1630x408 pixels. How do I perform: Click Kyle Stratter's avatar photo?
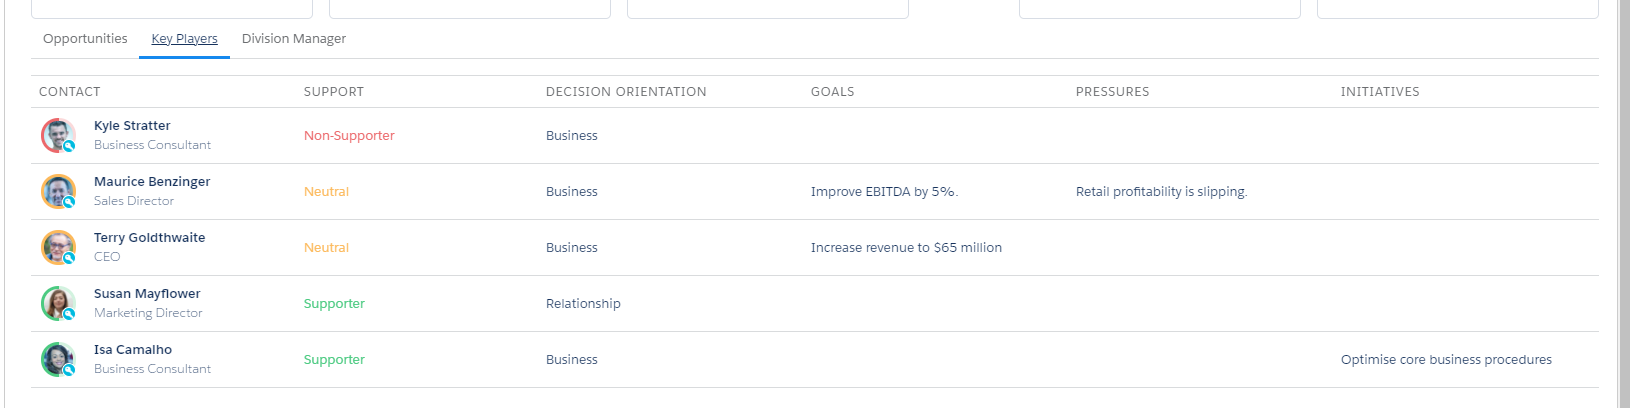[x=58, y=135]
